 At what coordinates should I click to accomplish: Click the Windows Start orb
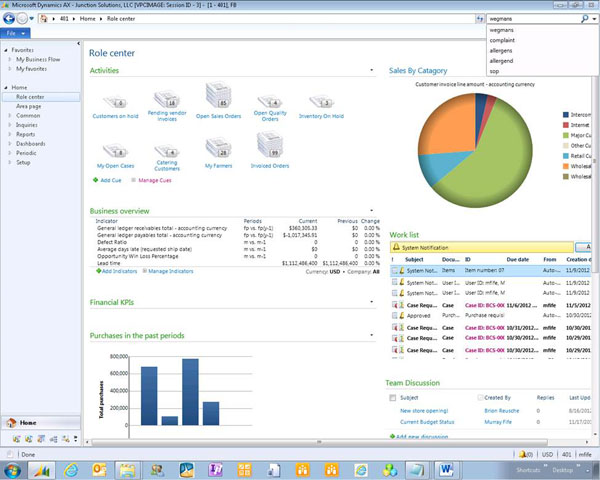pyautogui.click(x=12, y=470)
